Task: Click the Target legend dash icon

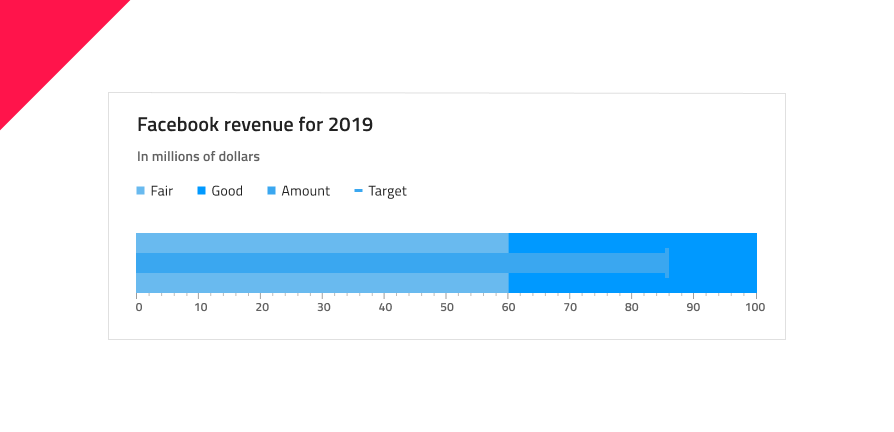Action: [x=359, y=191]
